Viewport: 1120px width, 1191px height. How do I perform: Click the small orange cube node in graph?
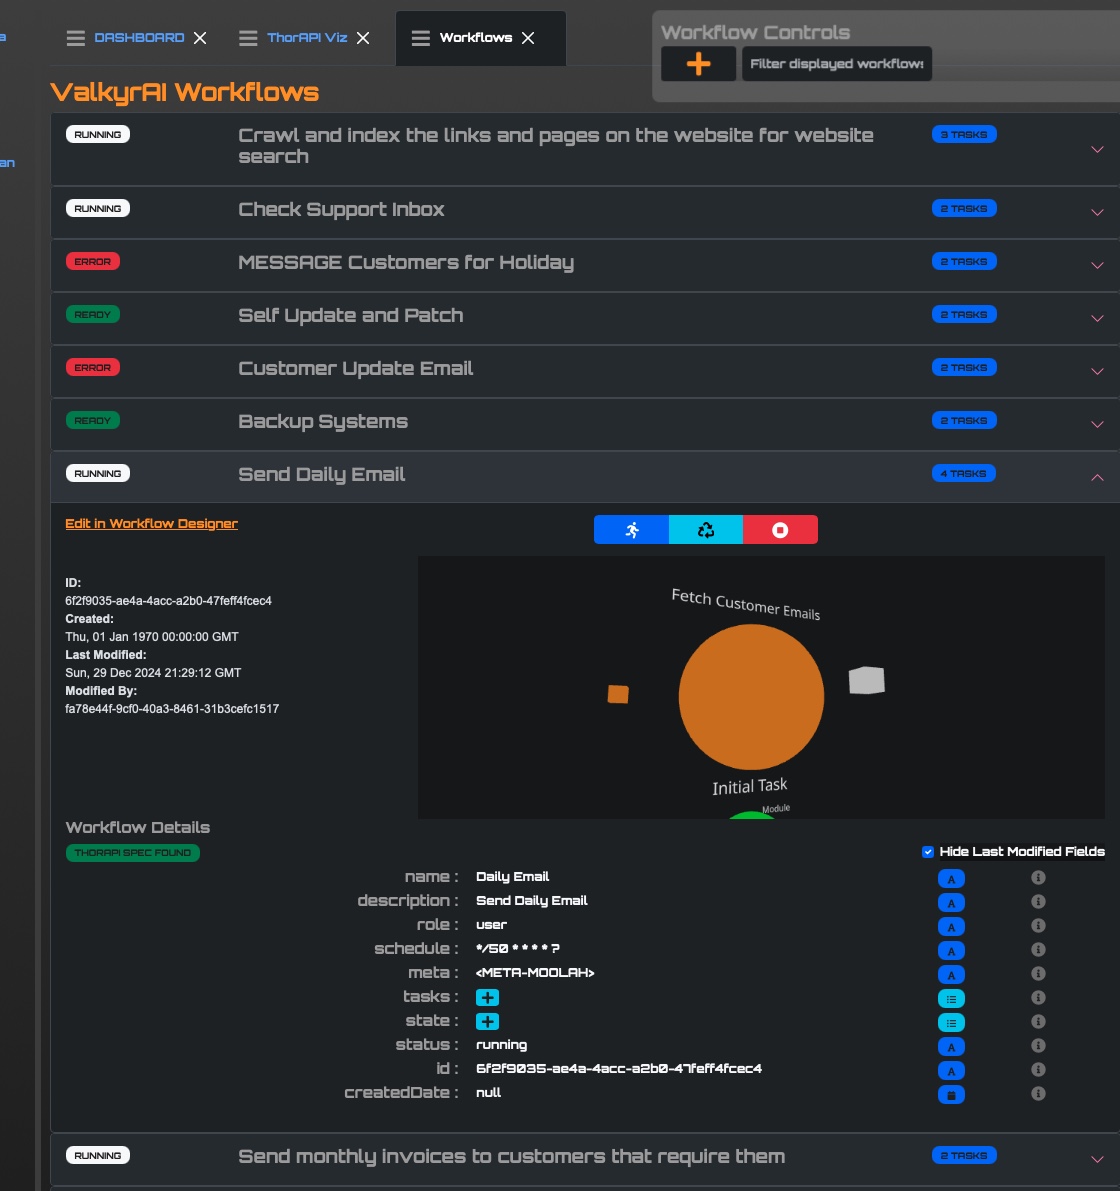pyautogui.click(x=618, y=693)
